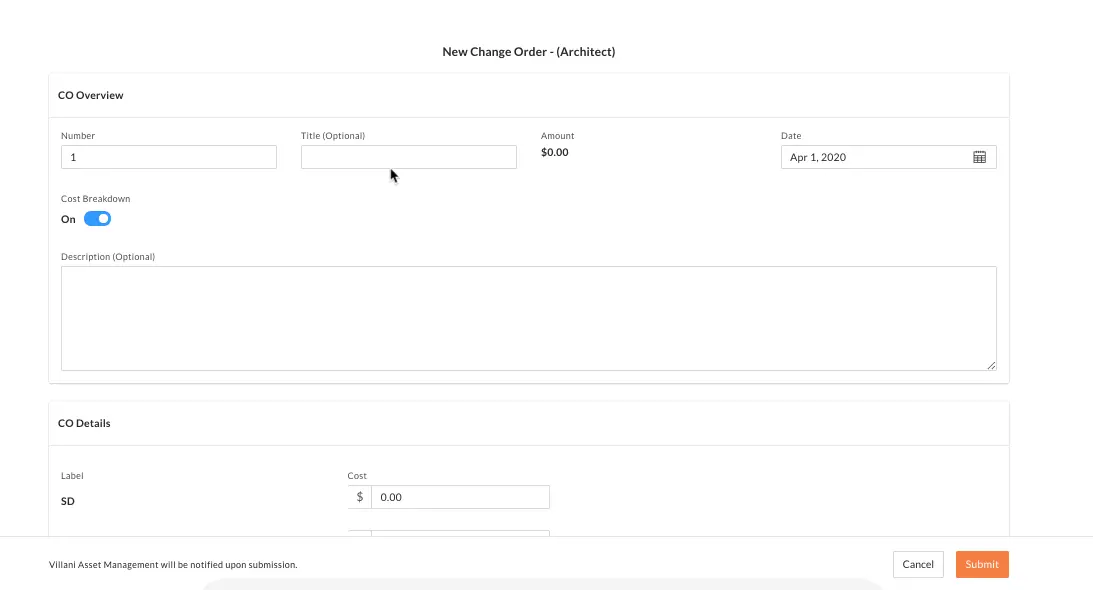Screen dimensions: 1093x590
Task: Click the SD label text
Action: click(x=68, y=501)
